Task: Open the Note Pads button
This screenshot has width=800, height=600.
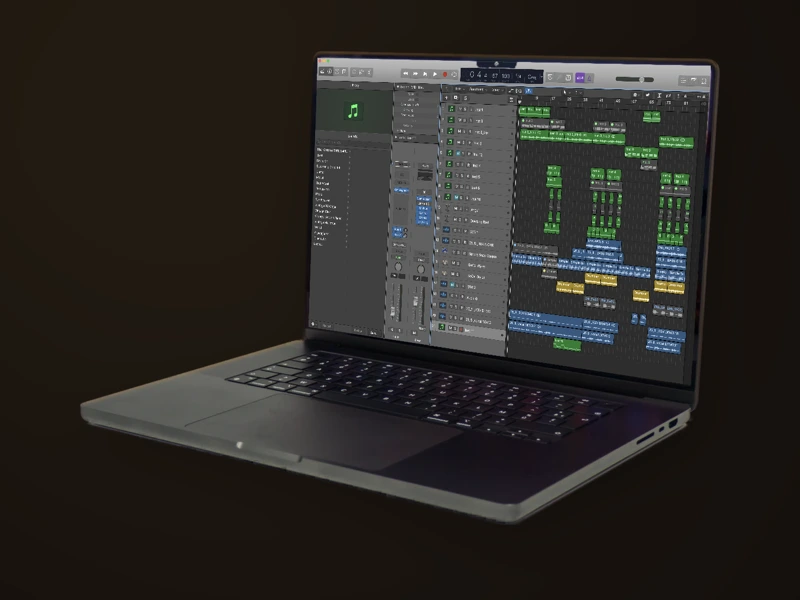Action: [694, 81]
